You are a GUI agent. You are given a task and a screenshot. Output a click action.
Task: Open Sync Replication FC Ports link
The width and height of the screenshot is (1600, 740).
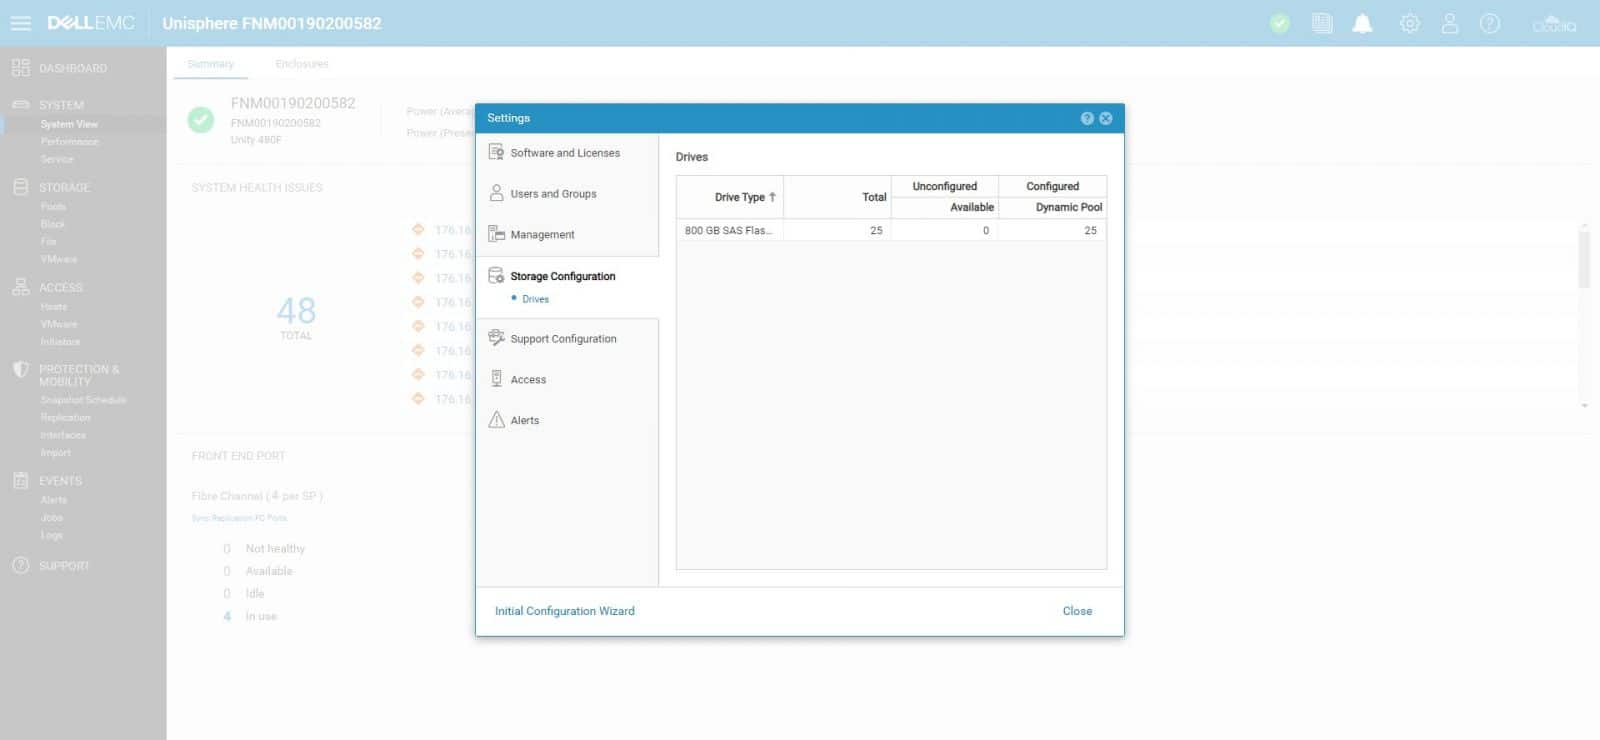point(239,518)
